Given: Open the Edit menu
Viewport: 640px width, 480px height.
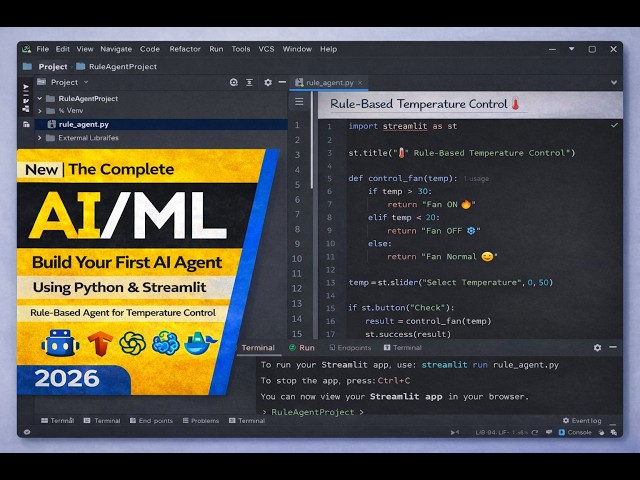Looking at the screenshot, I should click(62, 49).
